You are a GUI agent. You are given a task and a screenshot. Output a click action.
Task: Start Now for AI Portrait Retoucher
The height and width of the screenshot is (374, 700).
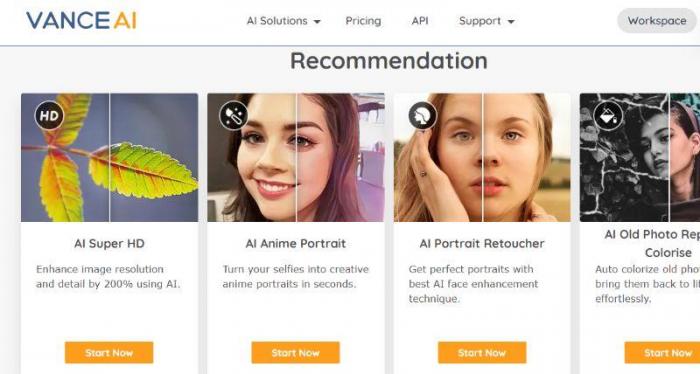(x=482, y=353)
